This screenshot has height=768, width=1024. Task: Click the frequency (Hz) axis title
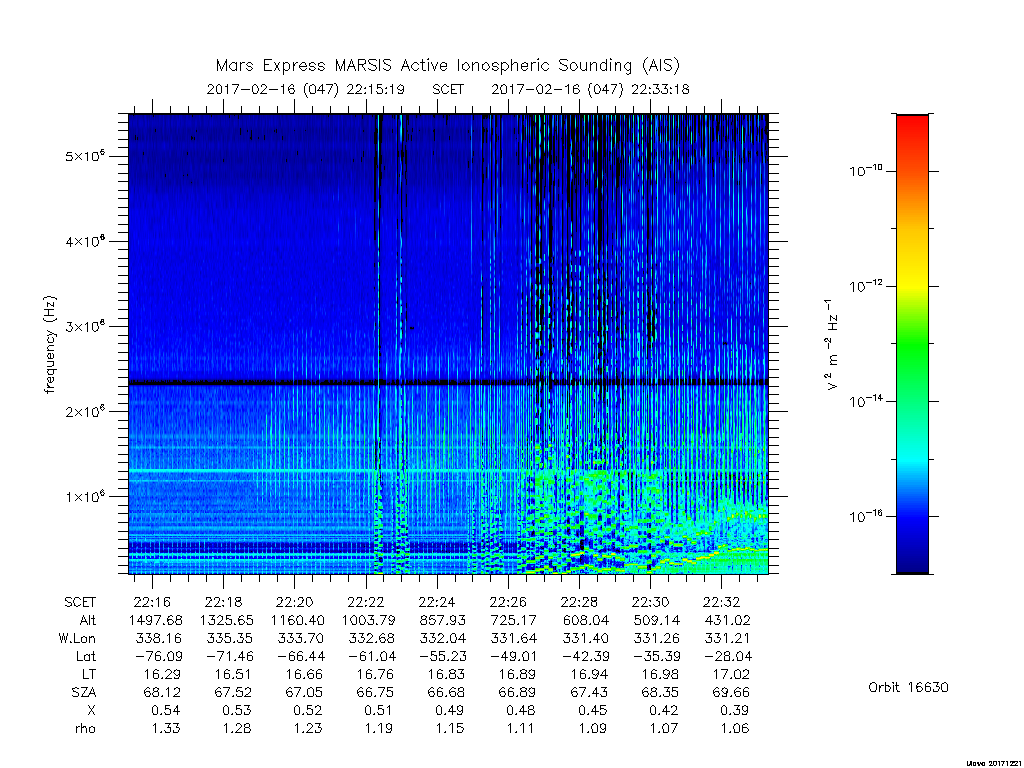click(50, 345)
